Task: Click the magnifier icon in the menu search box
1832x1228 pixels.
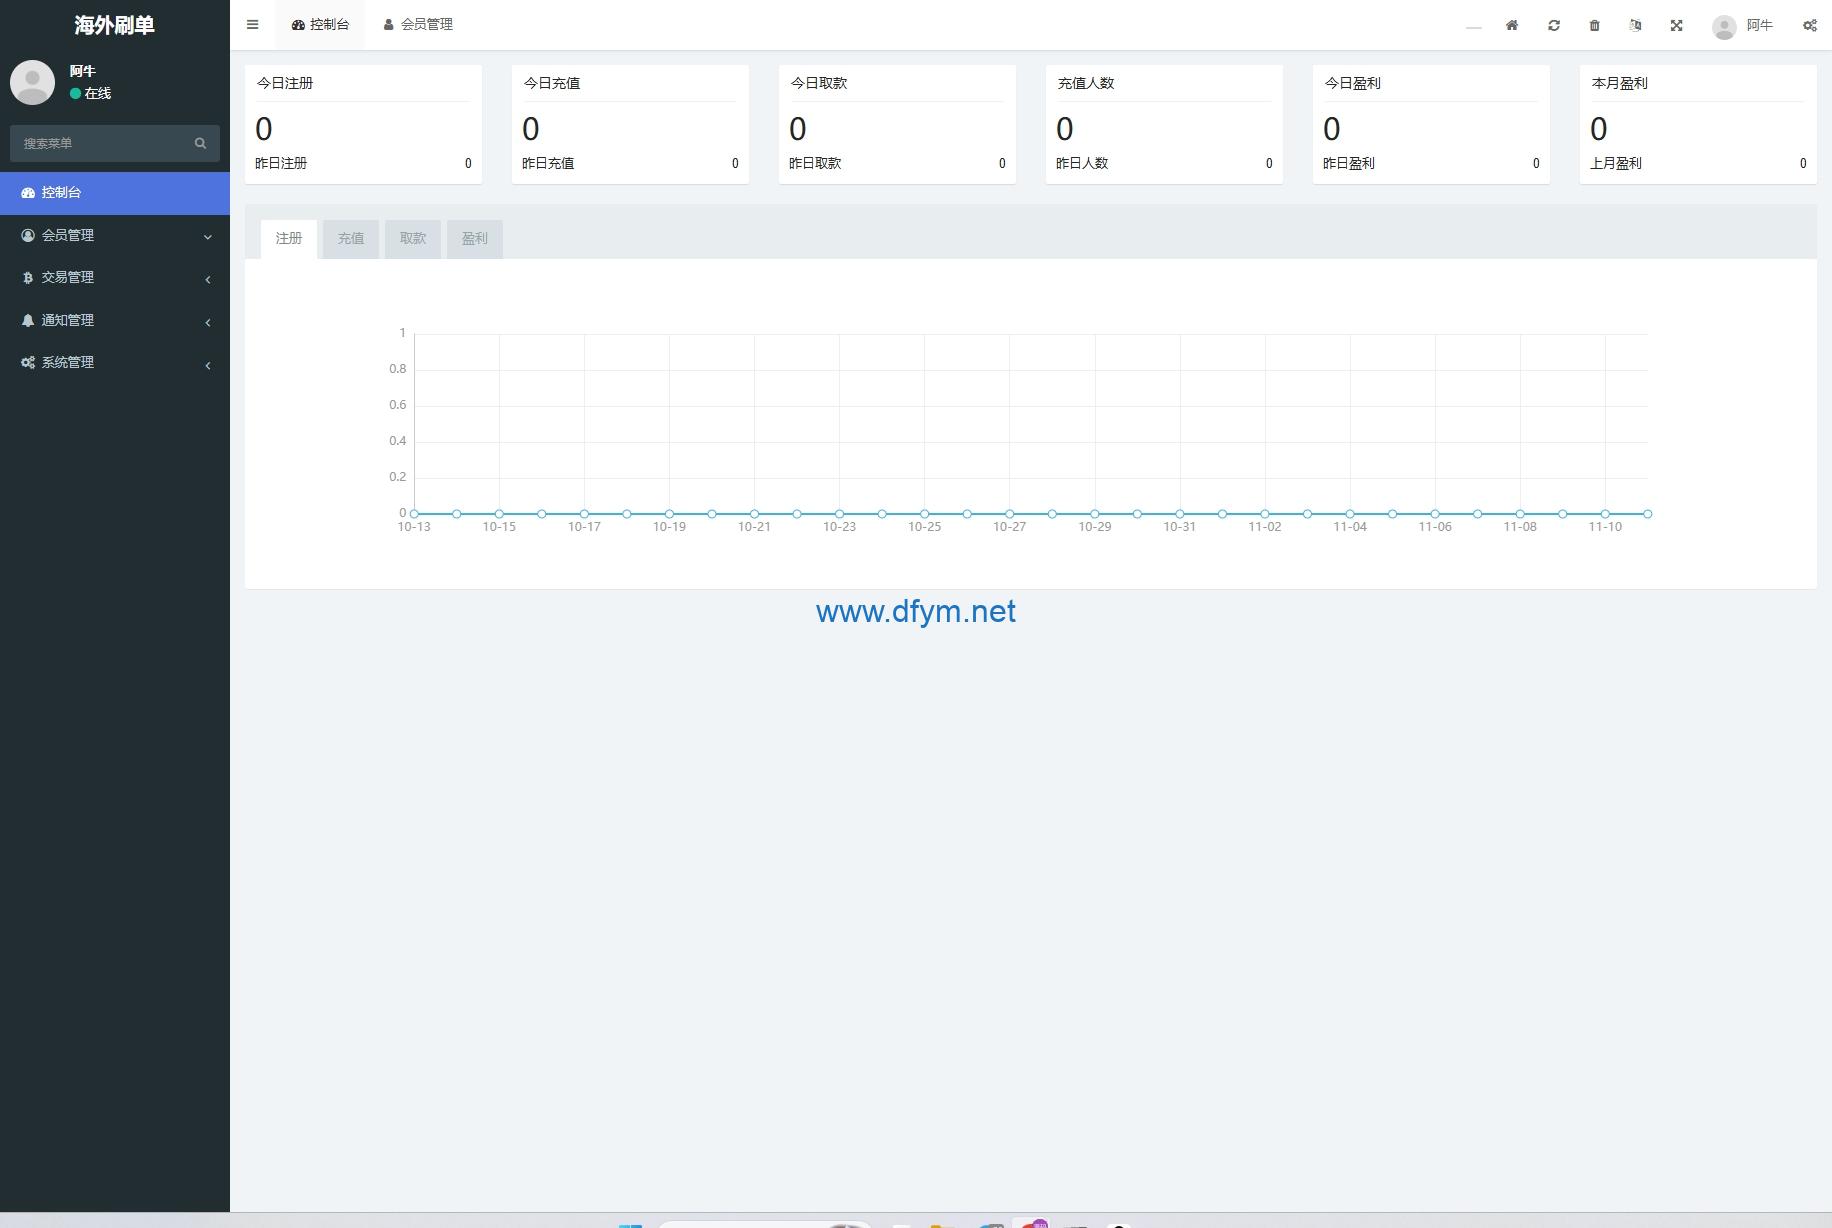Action: pyautogui.click(x=200, y=143)
